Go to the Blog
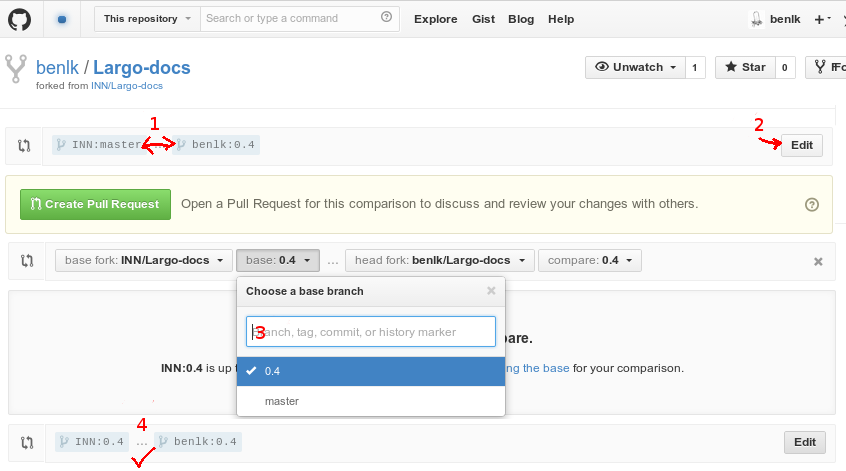The height and width of the screenshot is (471, 846). (x=521, y=19)
